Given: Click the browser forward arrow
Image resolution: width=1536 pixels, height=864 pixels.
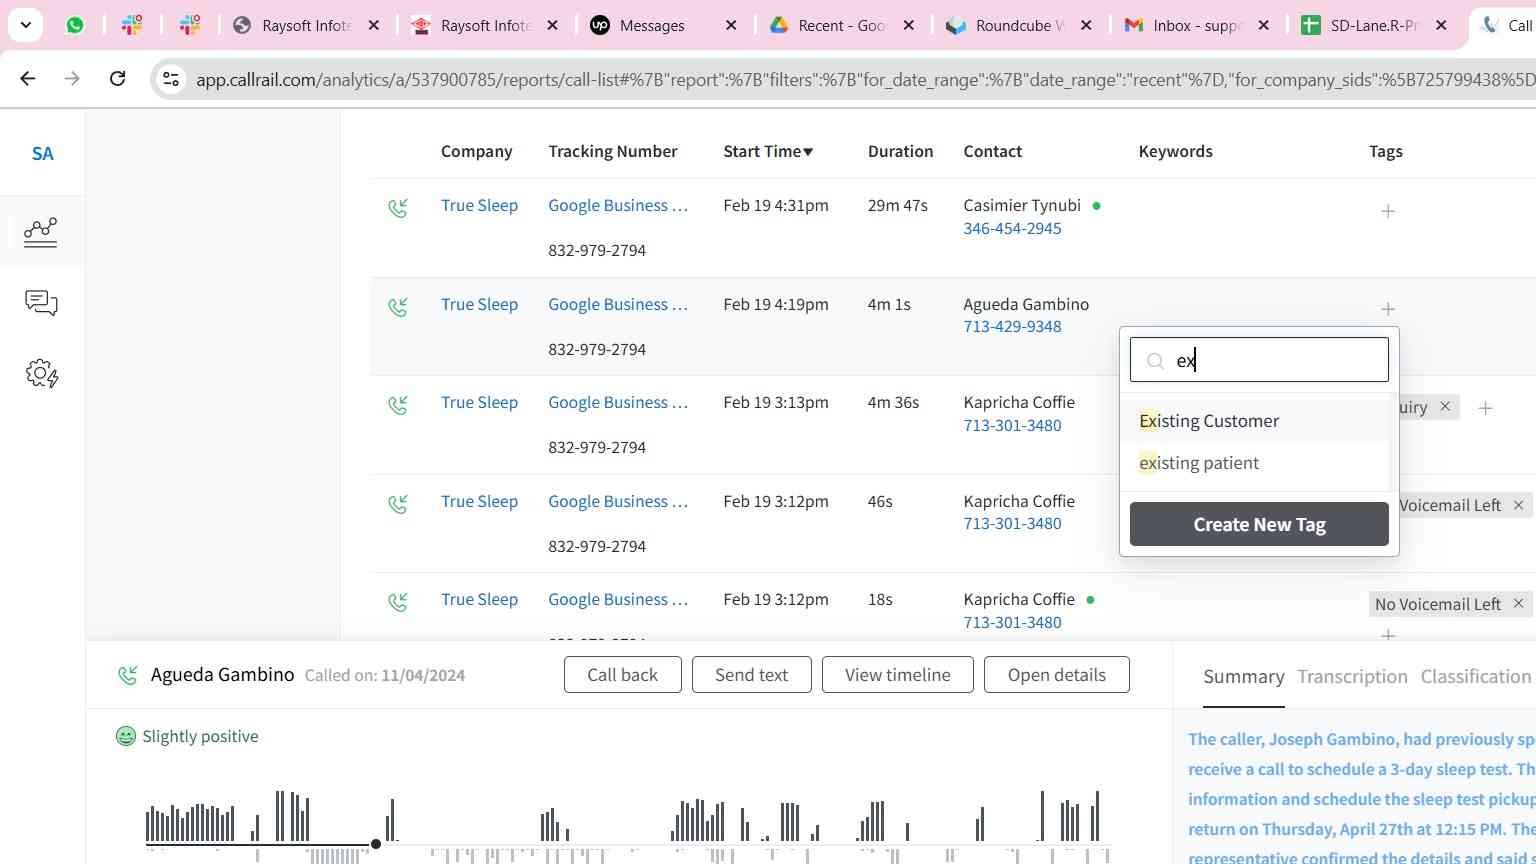Looking at the screenshot, I should click(x=72, y=78).
